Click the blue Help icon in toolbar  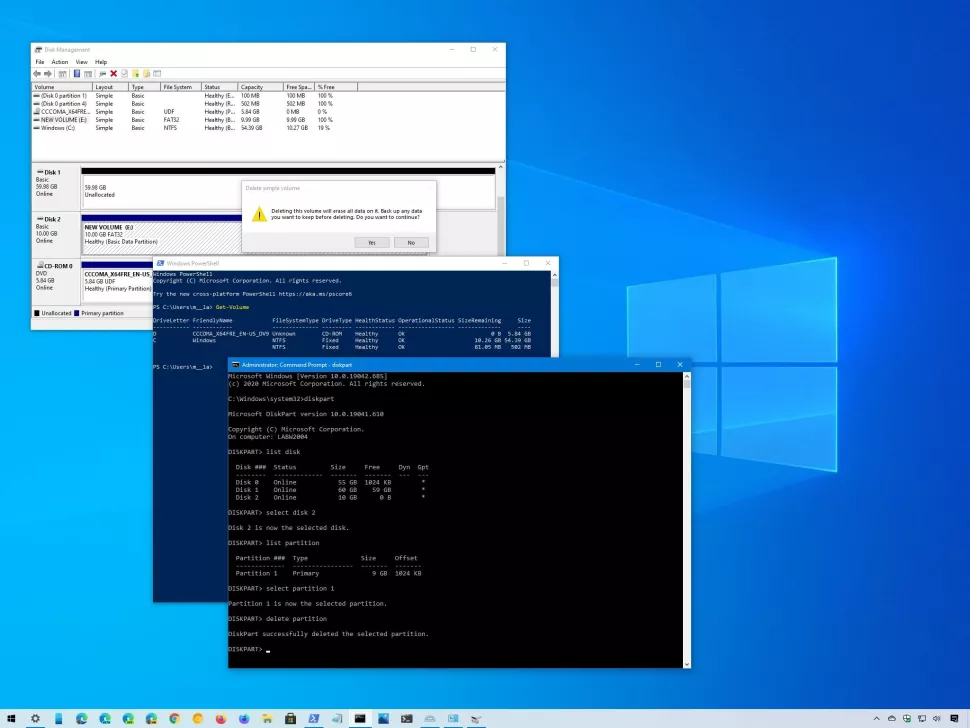76,74
